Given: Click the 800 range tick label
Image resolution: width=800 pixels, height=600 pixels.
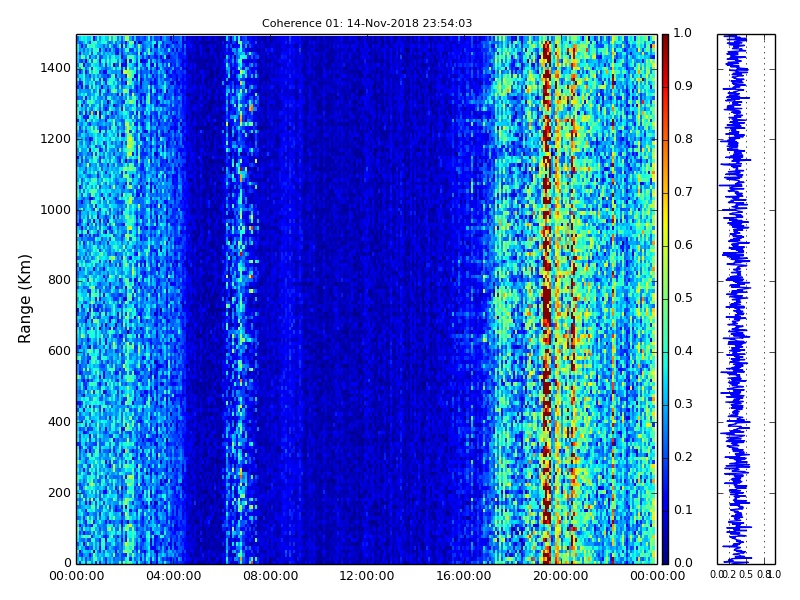Looking at the screenshot, I should (x=59, y=280).
